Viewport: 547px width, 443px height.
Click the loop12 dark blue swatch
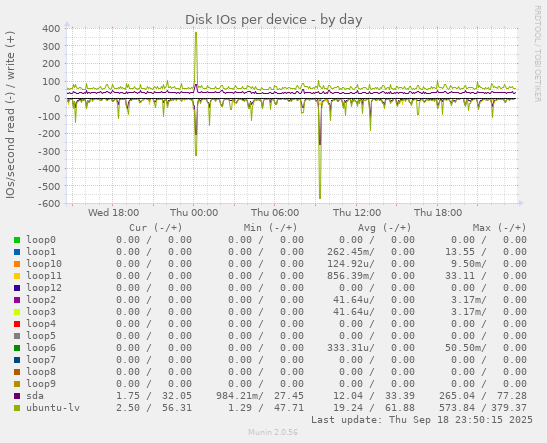17,288
